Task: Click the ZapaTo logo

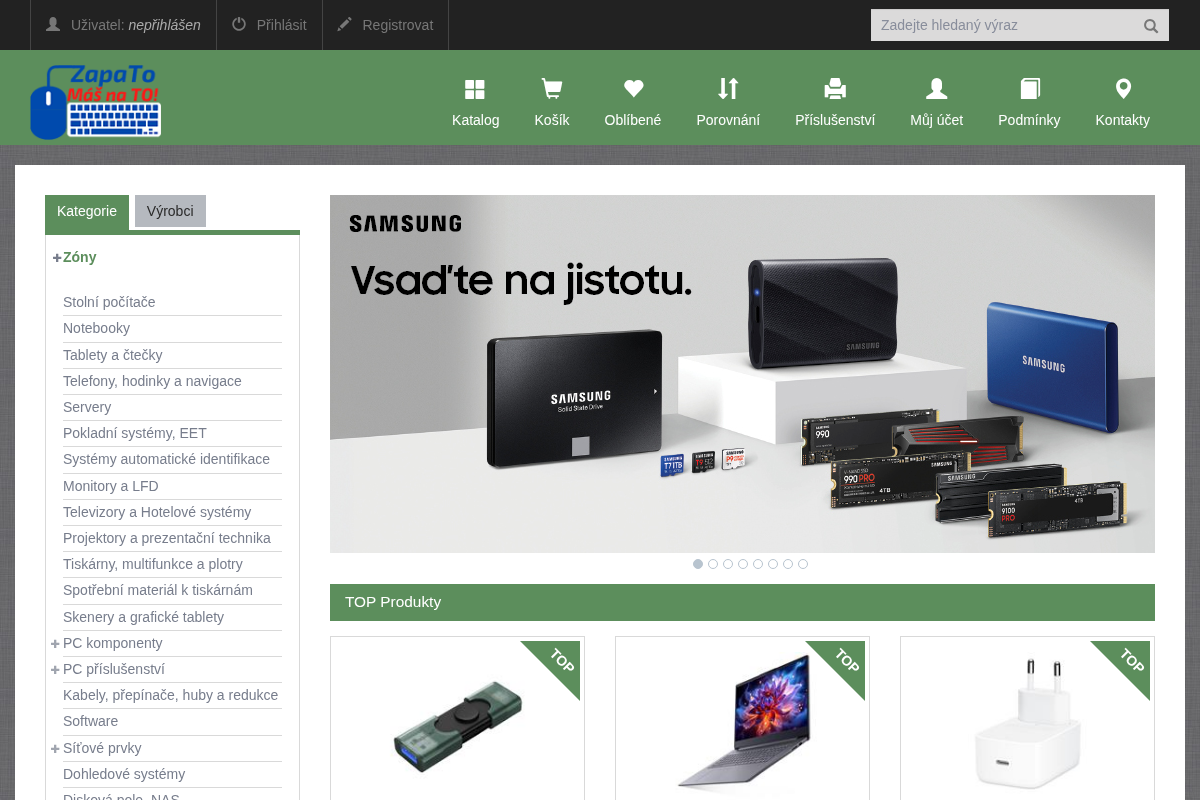Action: point(96,101)
